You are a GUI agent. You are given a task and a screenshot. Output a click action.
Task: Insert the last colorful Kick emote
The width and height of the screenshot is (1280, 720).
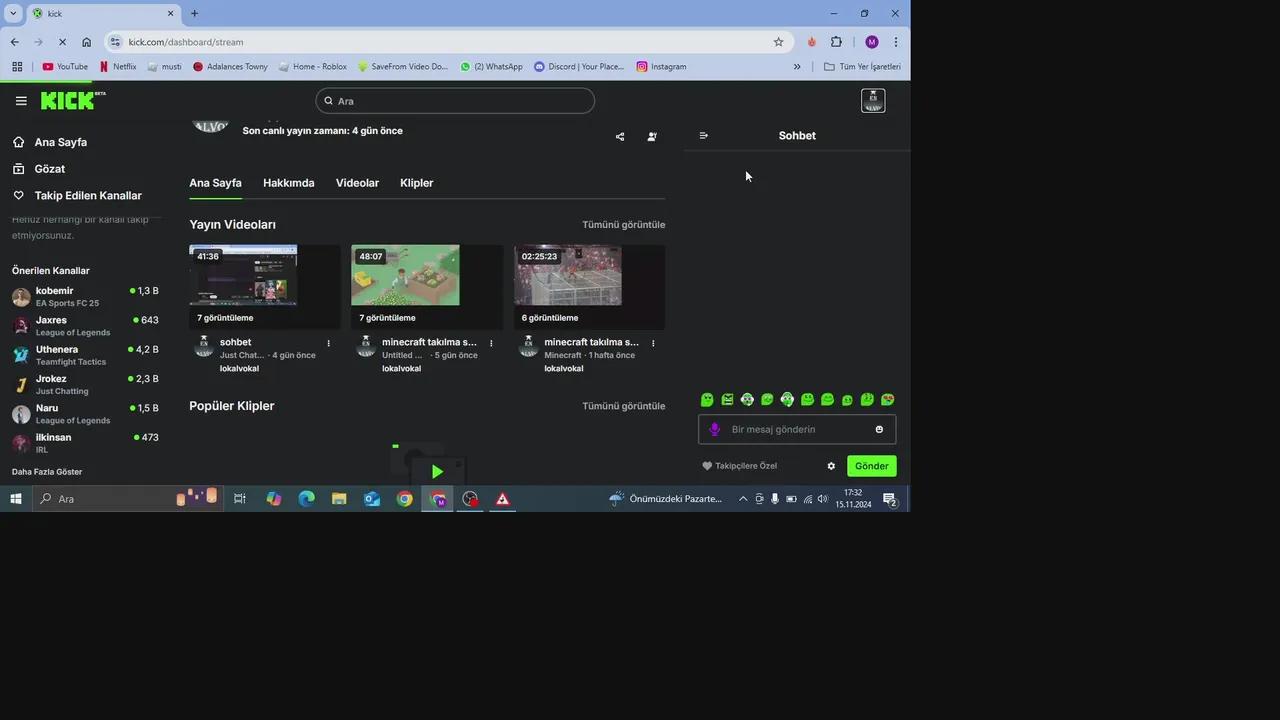coord(887,400)
